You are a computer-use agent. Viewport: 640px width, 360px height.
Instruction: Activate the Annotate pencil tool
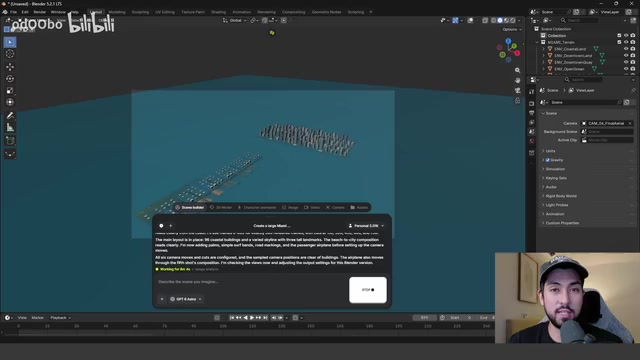10,116
